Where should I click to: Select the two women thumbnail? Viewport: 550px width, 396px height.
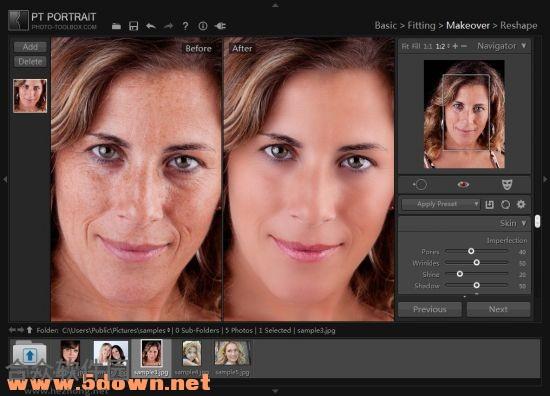pos(110,353)
